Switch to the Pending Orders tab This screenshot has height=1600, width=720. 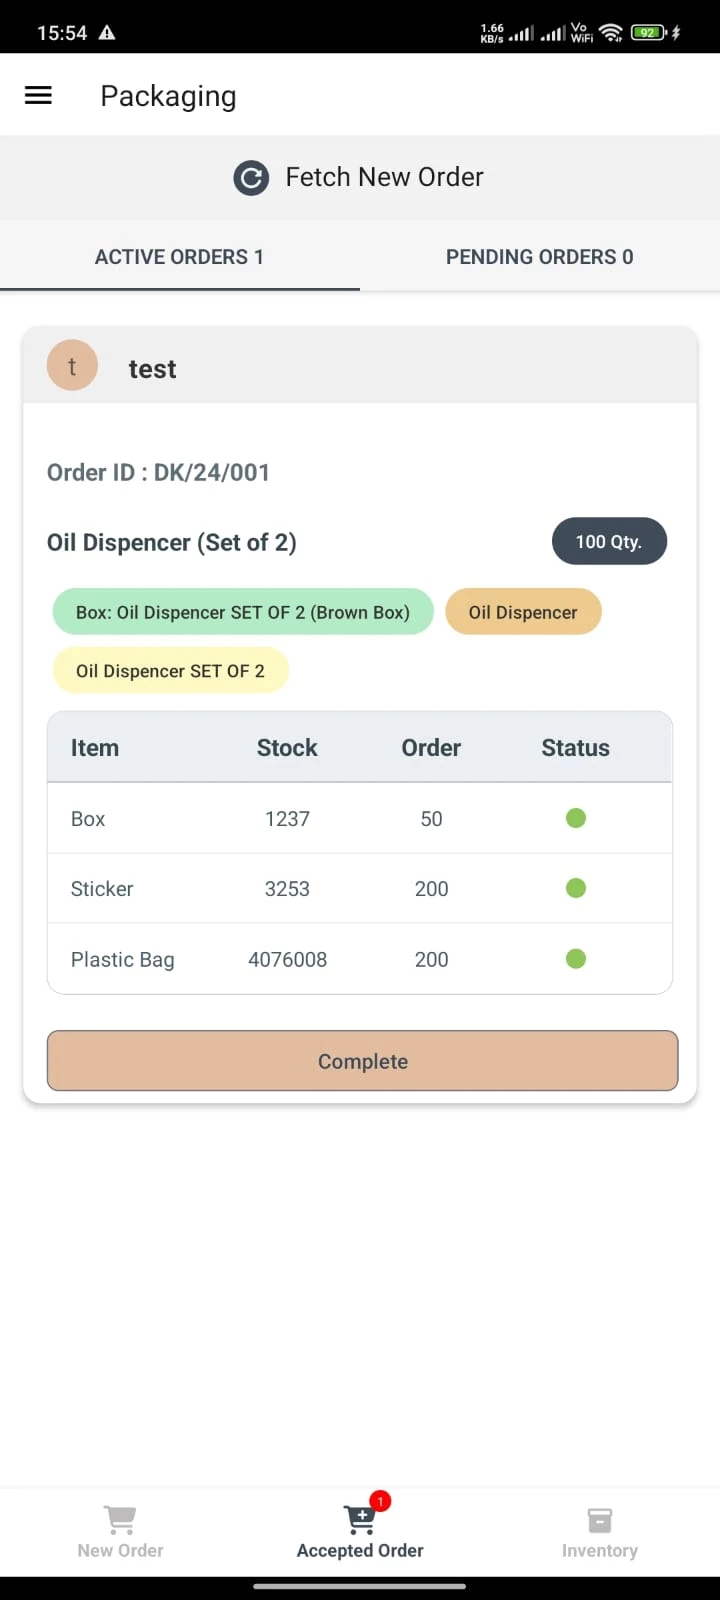point(540,257)
